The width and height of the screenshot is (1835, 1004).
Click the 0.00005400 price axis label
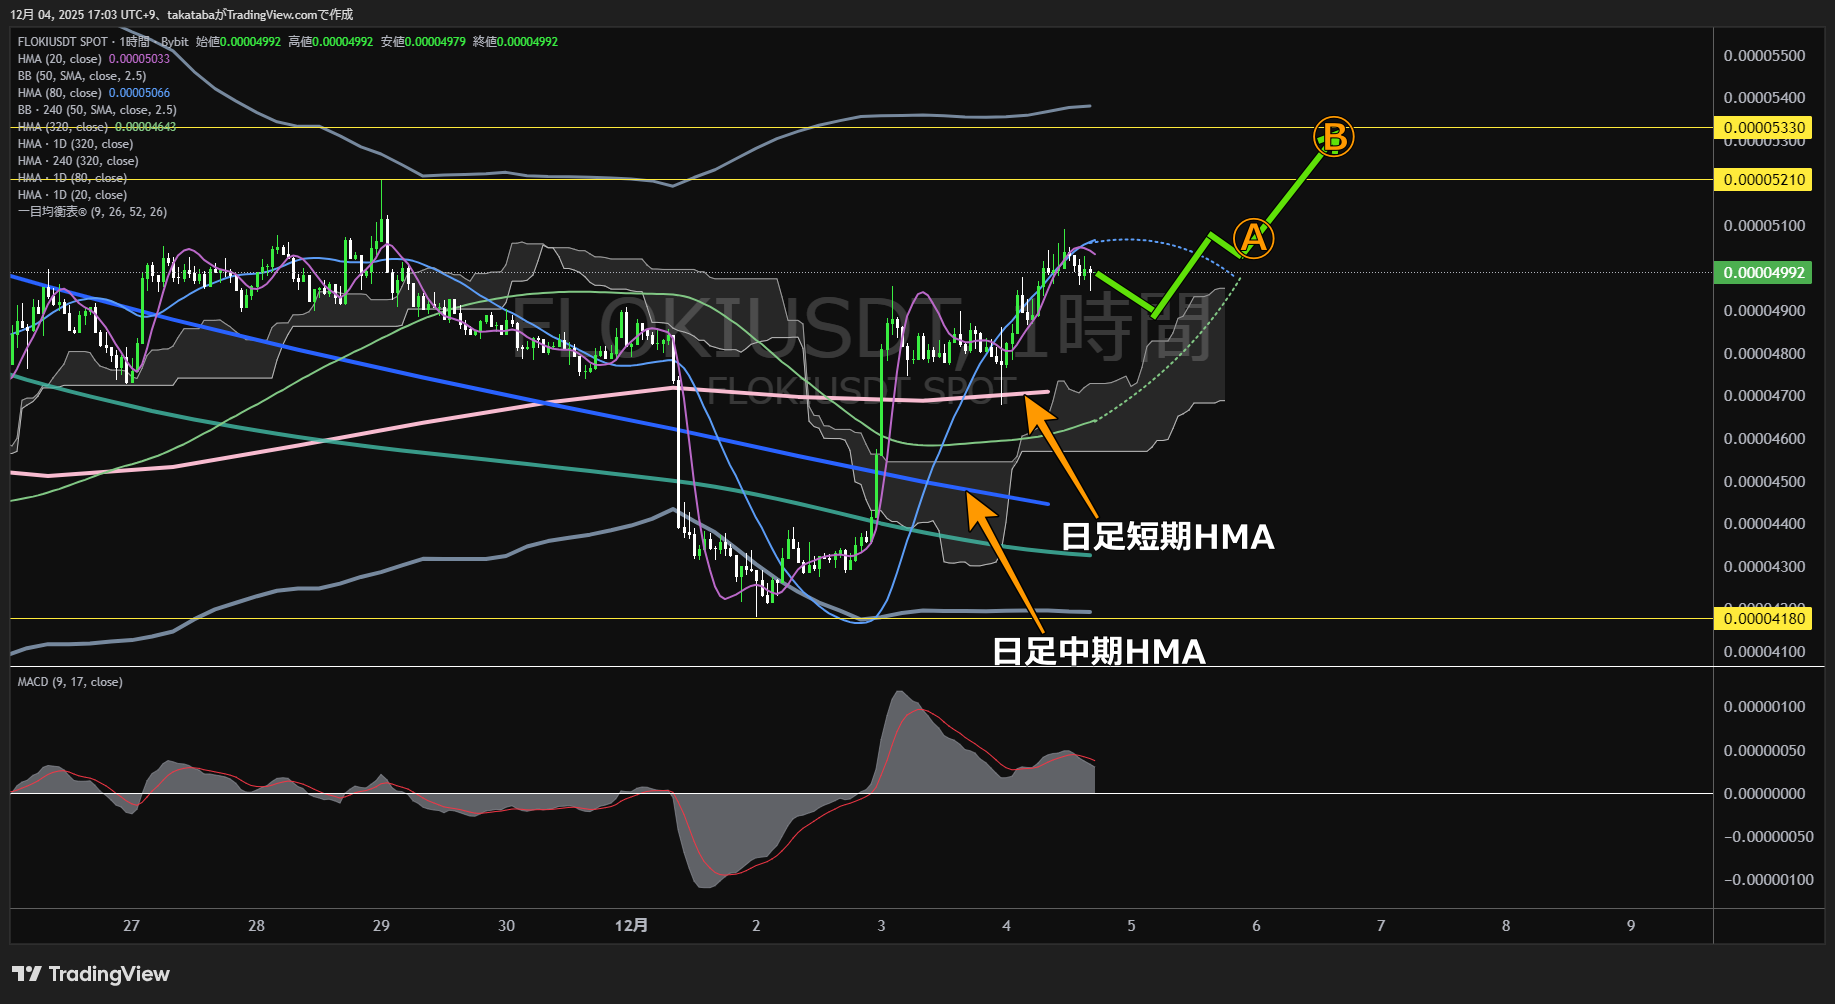coord(1764,98)
